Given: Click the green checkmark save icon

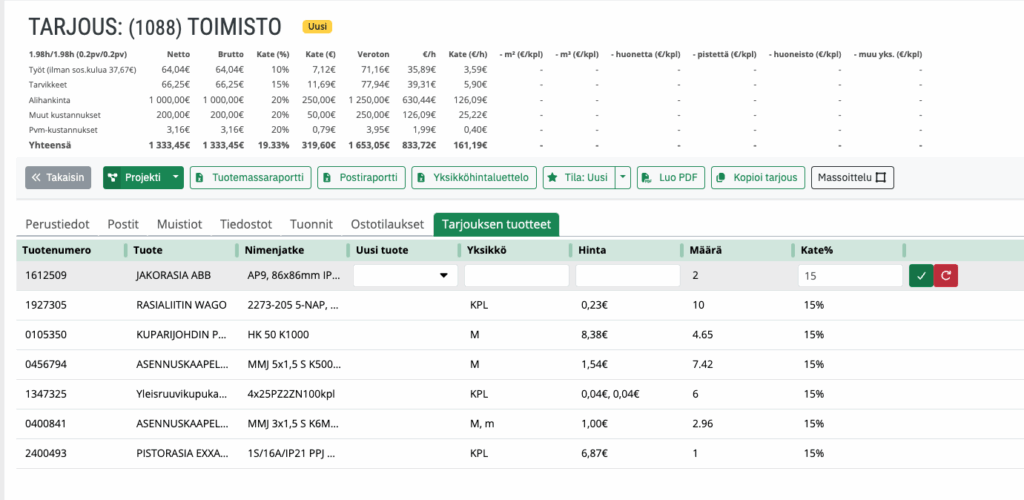Looking at the screenshot, I should click(920, 276).
